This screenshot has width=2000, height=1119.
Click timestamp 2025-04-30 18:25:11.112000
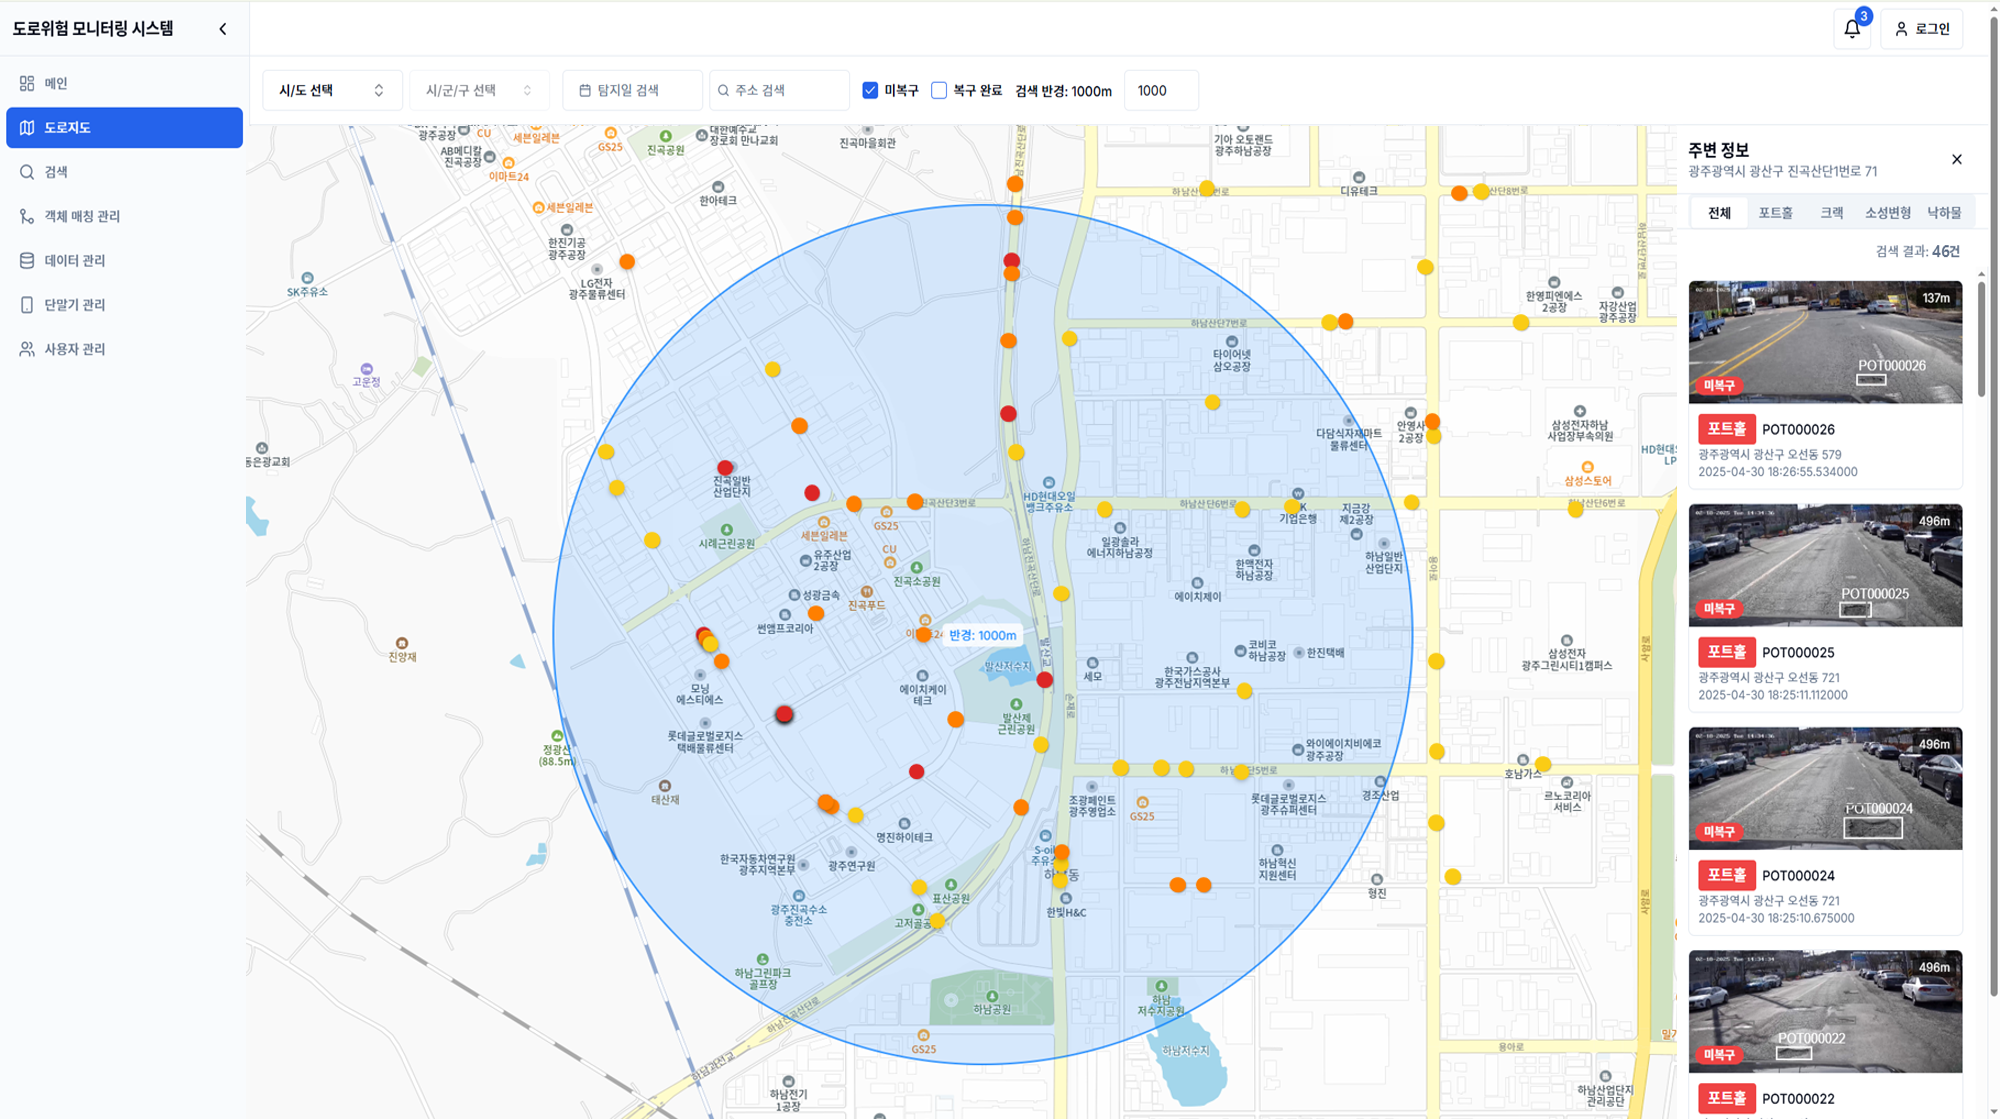pyautogui.click(x=1773, y=695)
